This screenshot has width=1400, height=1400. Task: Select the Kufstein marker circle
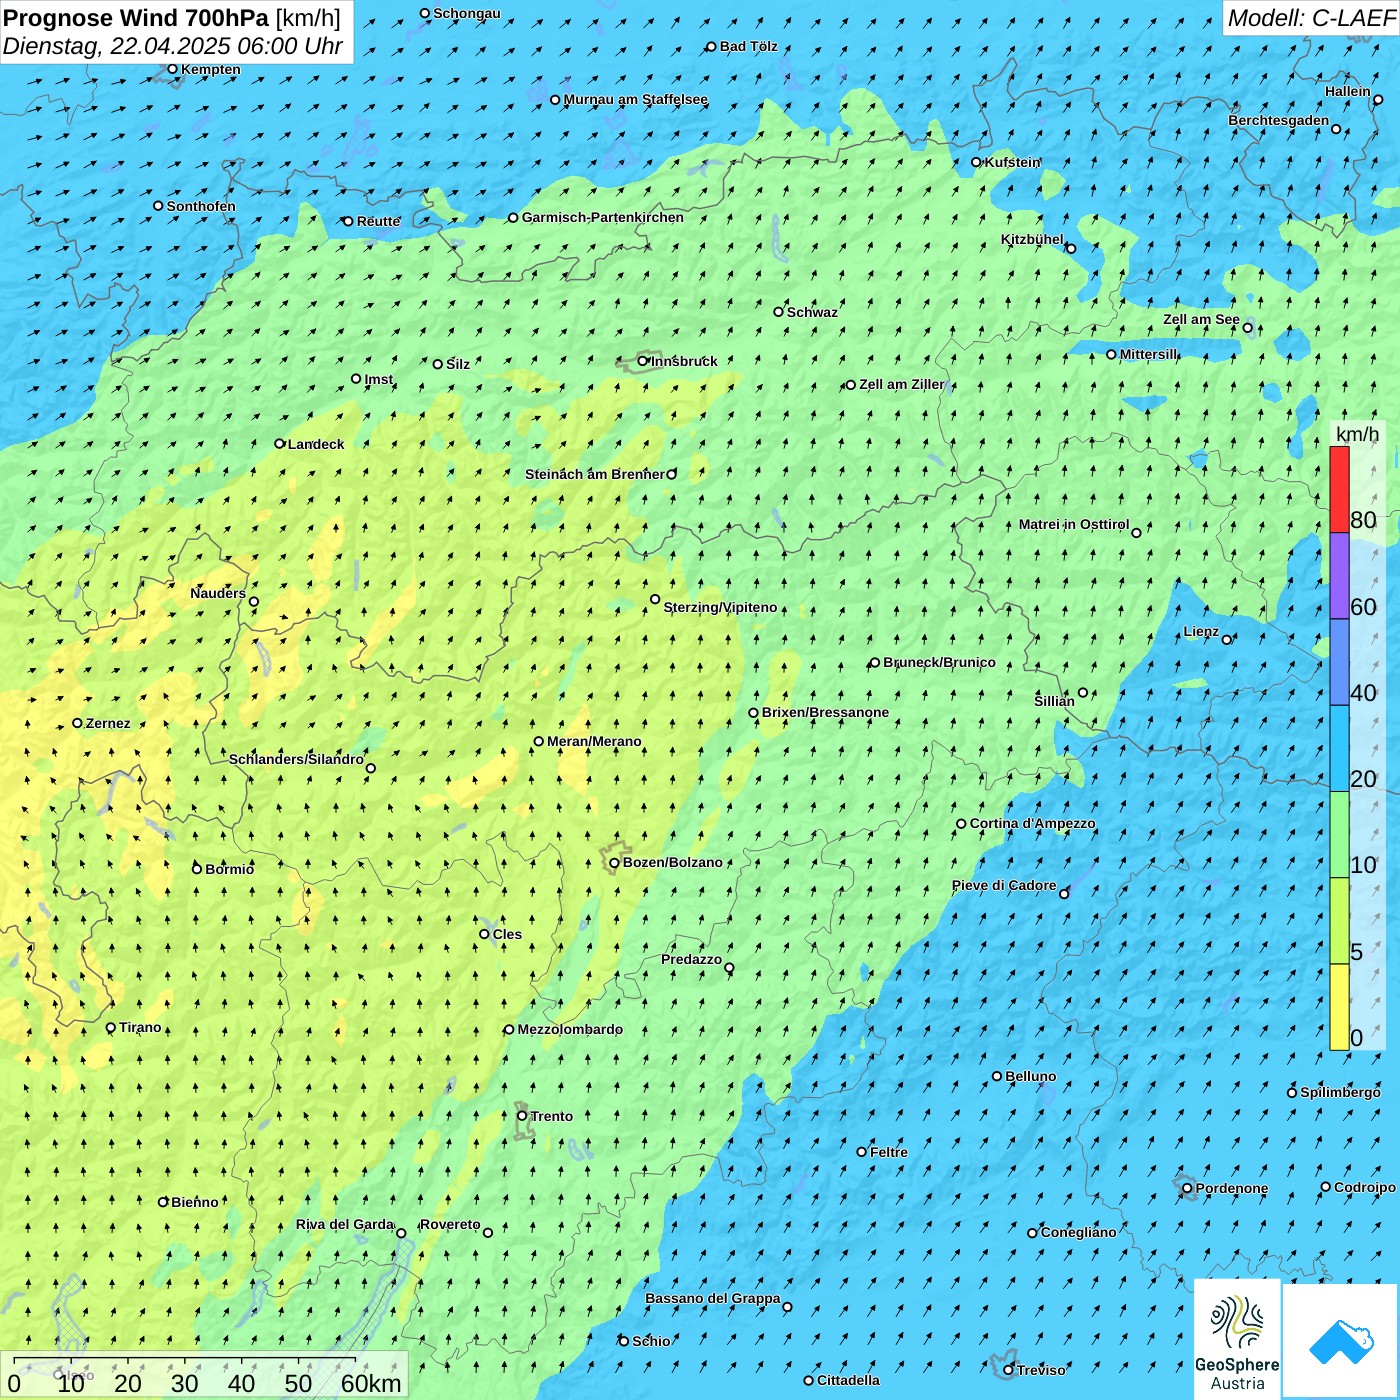977,162
